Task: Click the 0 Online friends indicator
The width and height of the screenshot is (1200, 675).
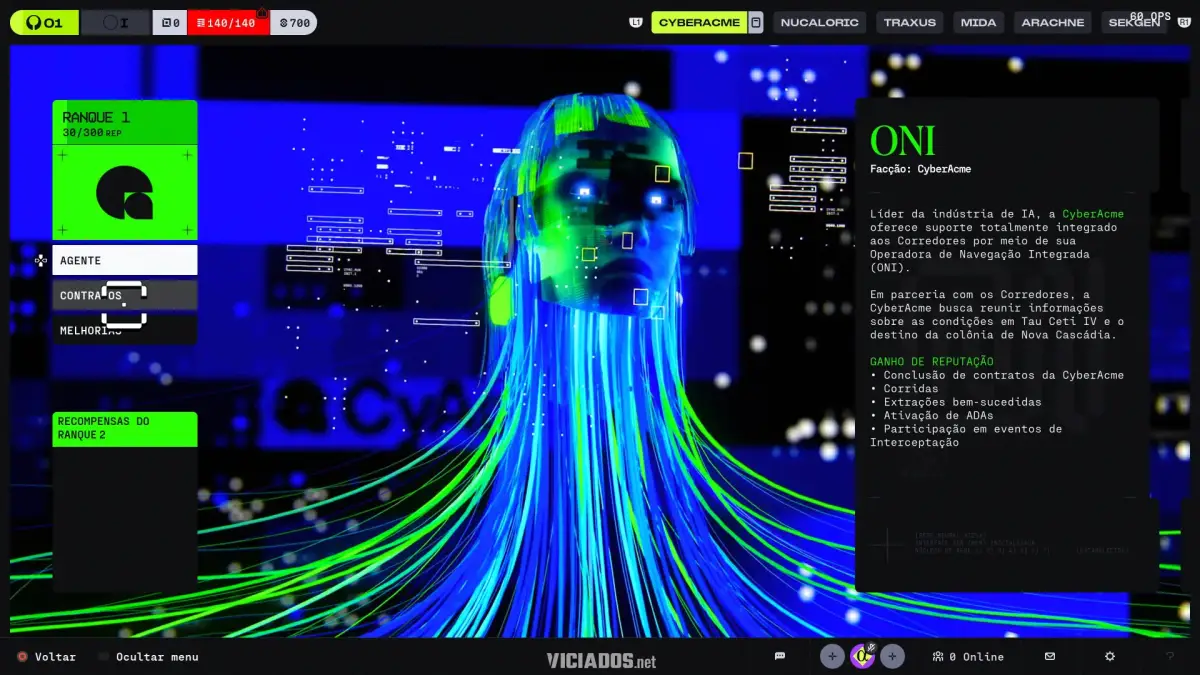Action: [x=968, y=656]
